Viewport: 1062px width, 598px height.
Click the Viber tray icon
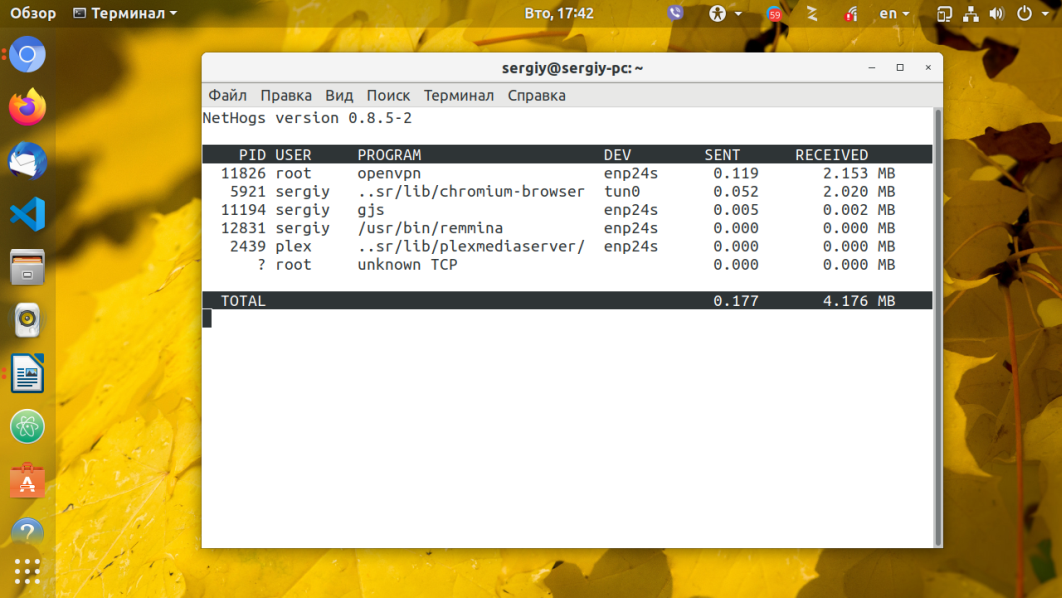tap(675, 14)
